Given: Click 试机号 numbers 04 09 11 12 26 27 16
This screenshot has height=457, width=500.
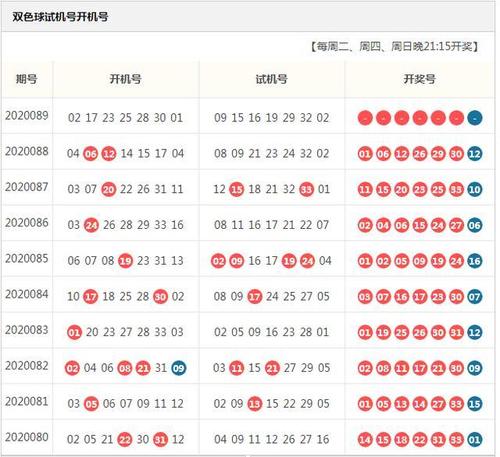Looking at the screenshot, I should [272, 439].
